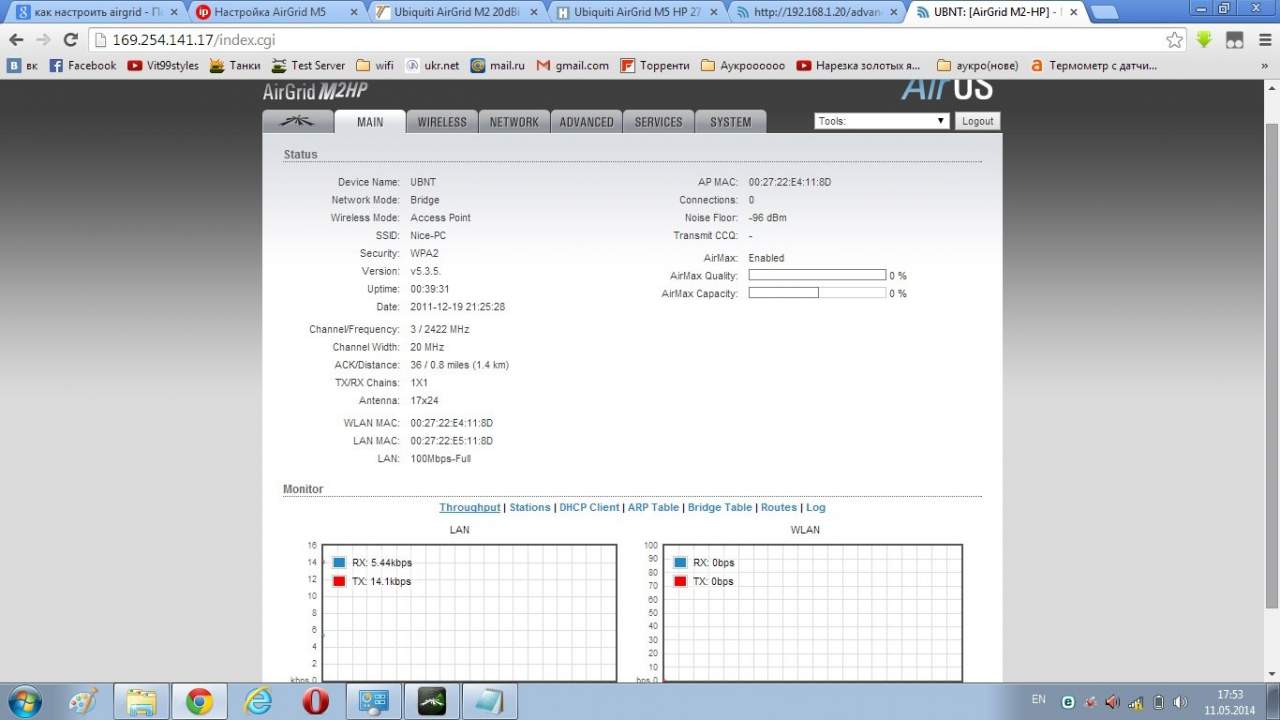This screenshot has height=720, width=1280.
Task: Open the Log link
Action: click(x=816, y=507)
